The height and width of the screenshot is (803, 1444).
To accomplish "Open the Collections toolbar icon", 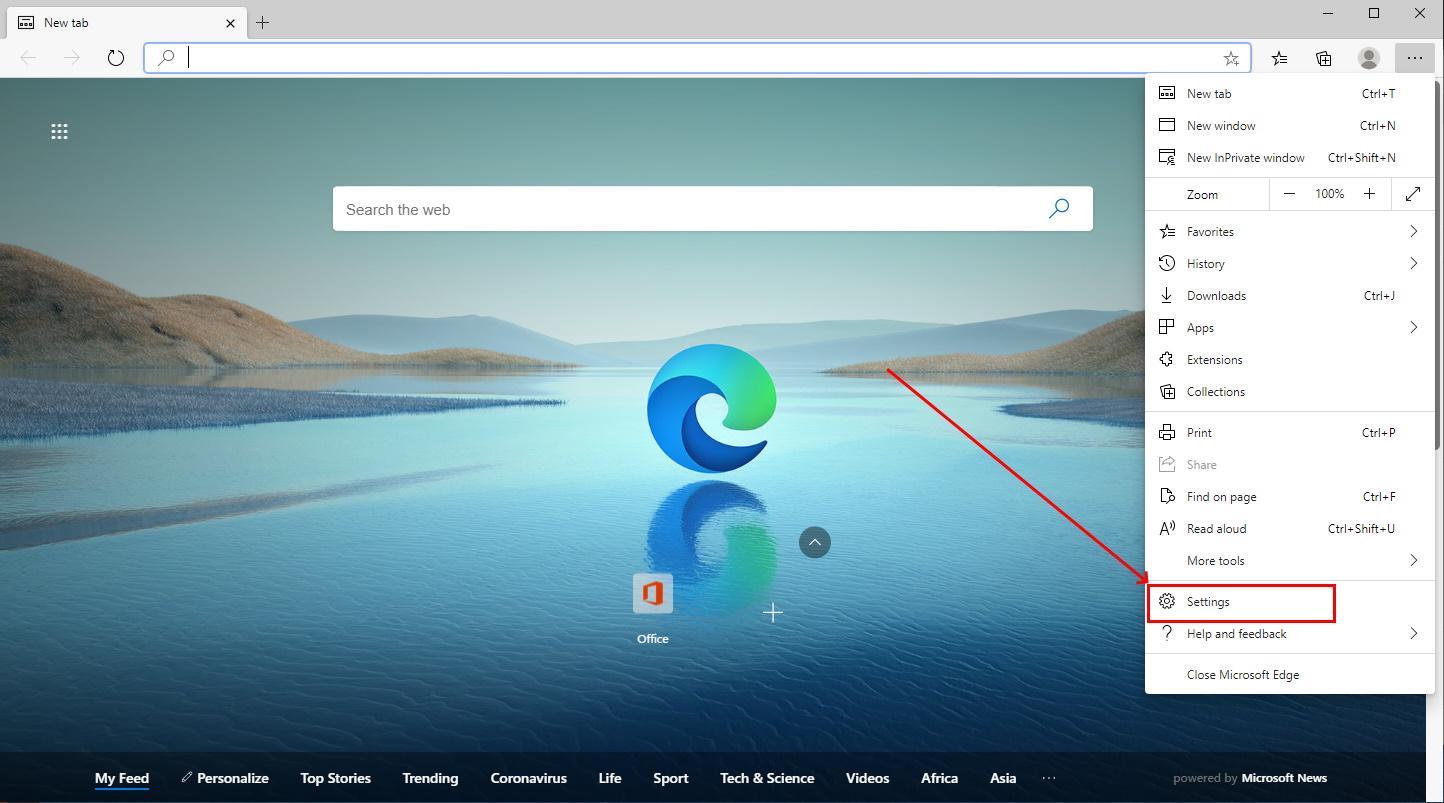I will 1324,58.
